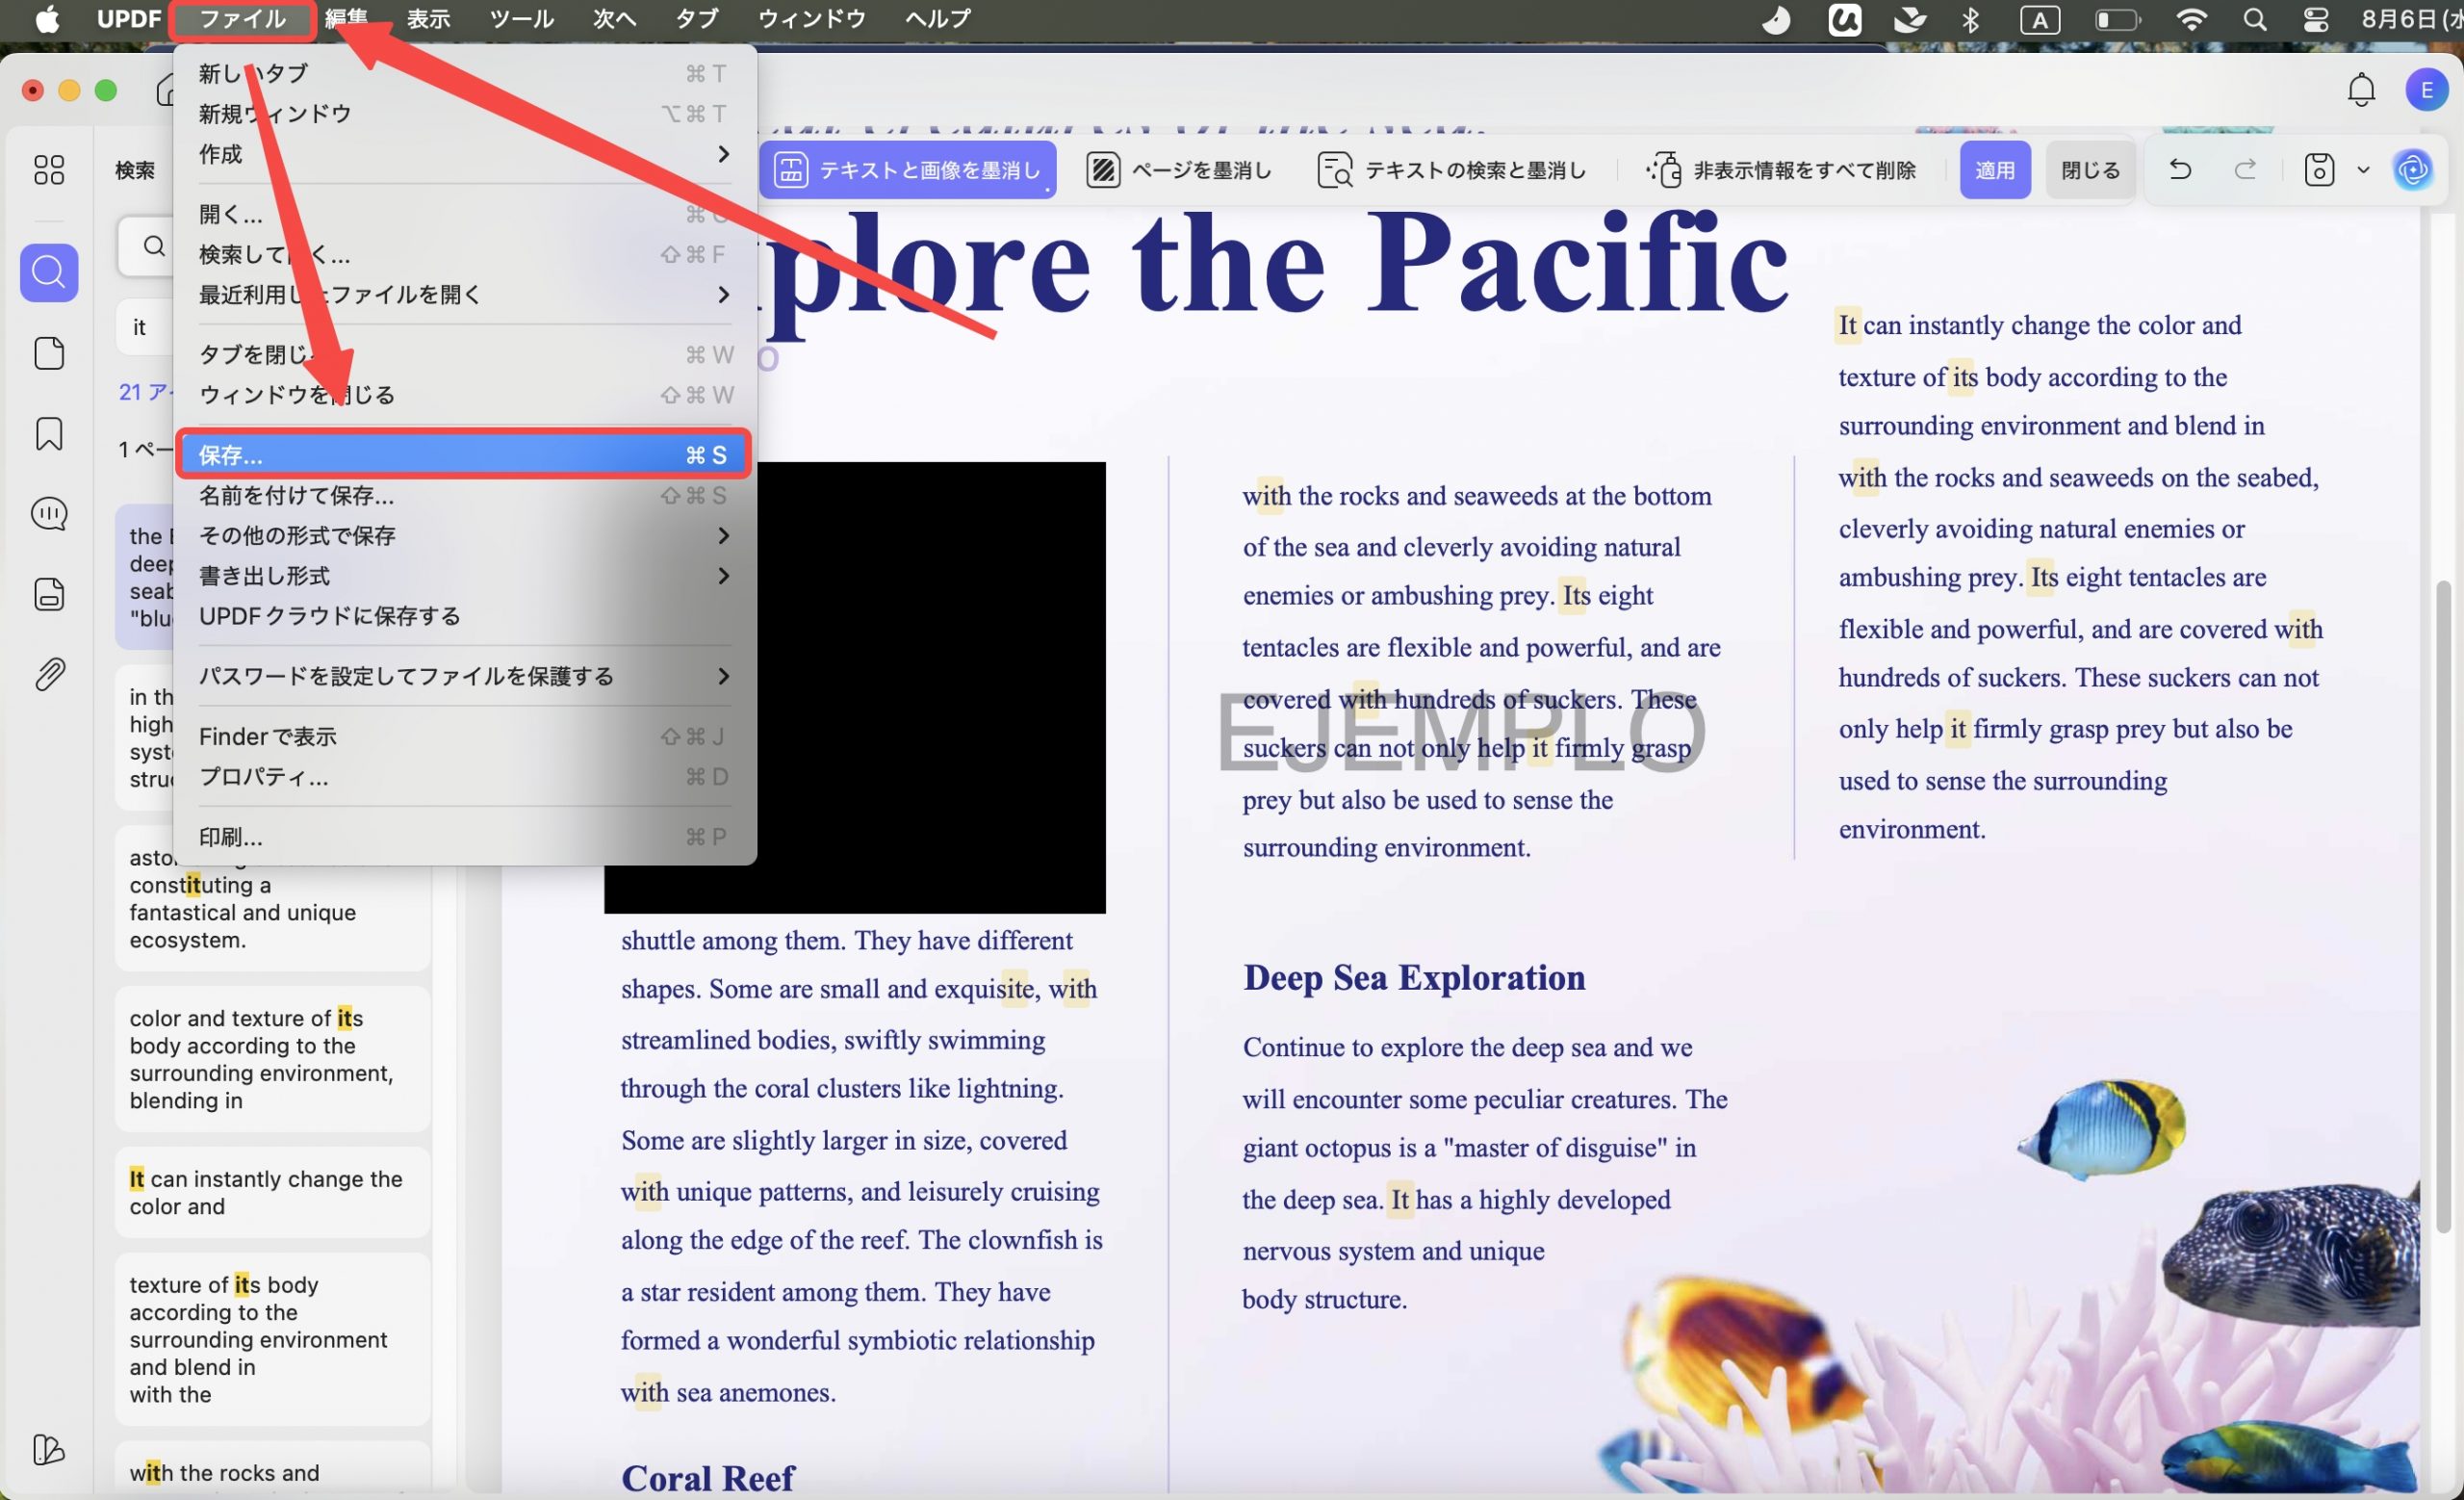
Task: Click the redo arrow in redact toolbar
Action: 2245,170
